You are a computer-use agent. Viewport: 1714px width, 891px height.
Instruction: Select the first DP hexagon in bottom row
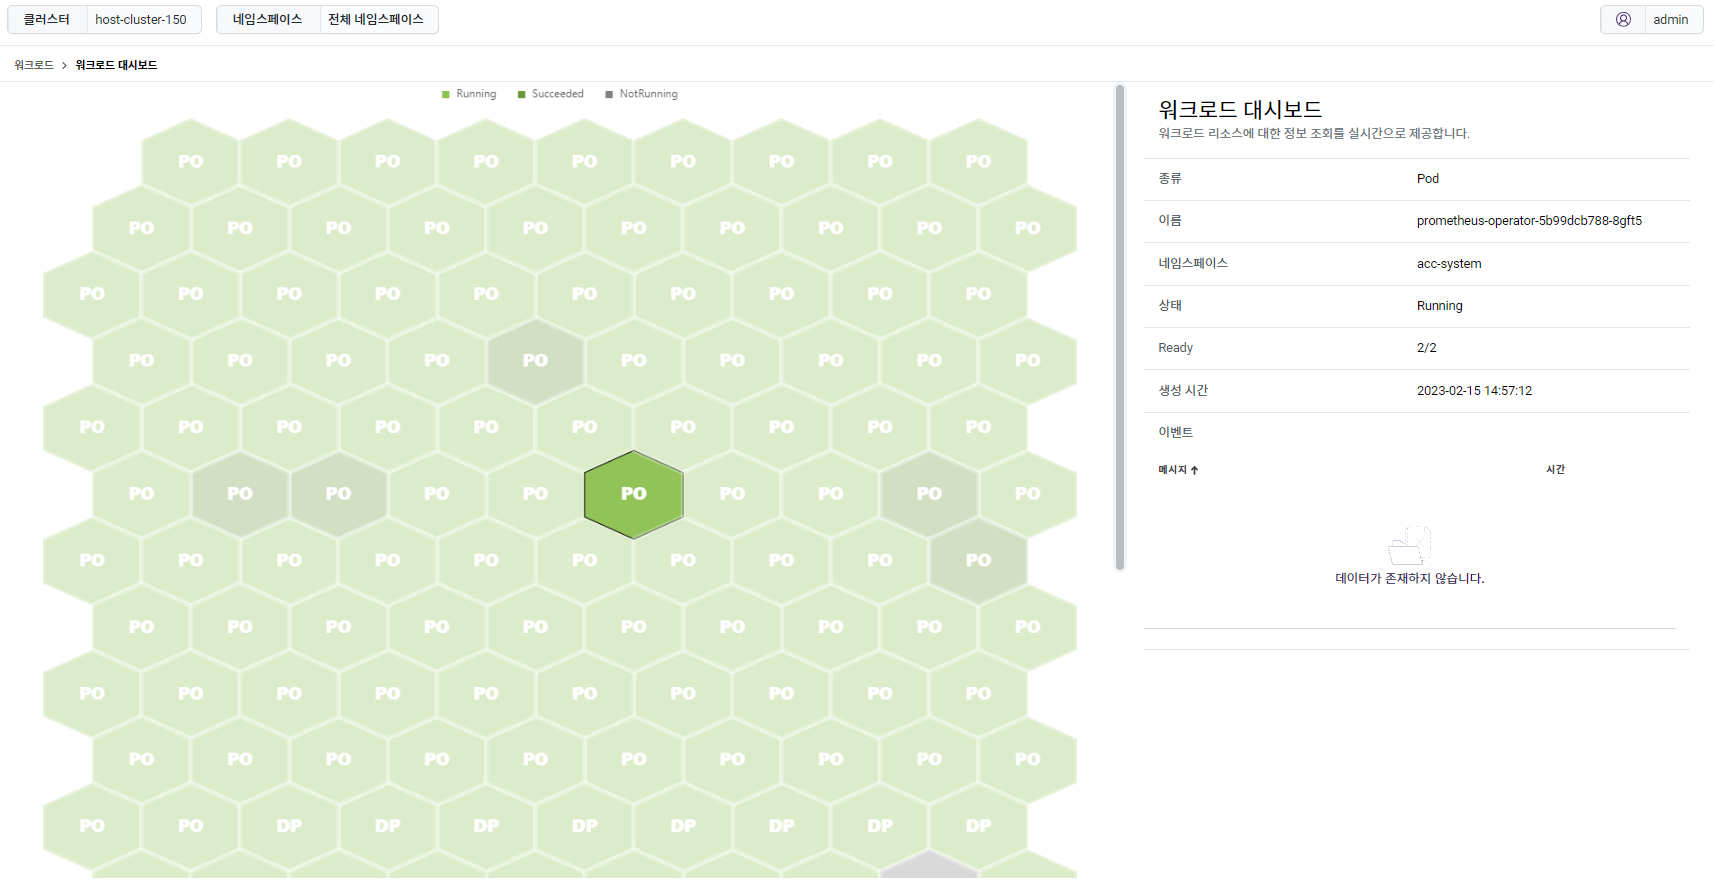[289, 826]
